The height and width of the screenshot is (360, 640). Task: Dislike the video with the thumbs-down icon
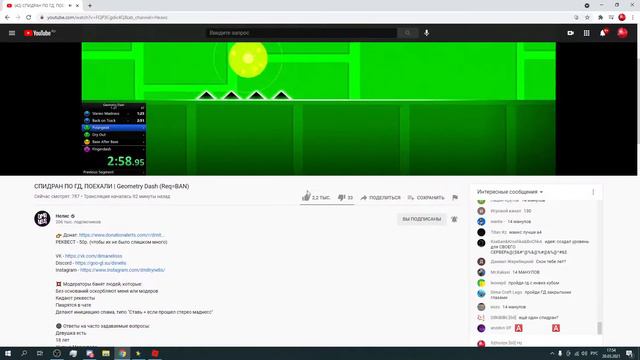point(341,198)
